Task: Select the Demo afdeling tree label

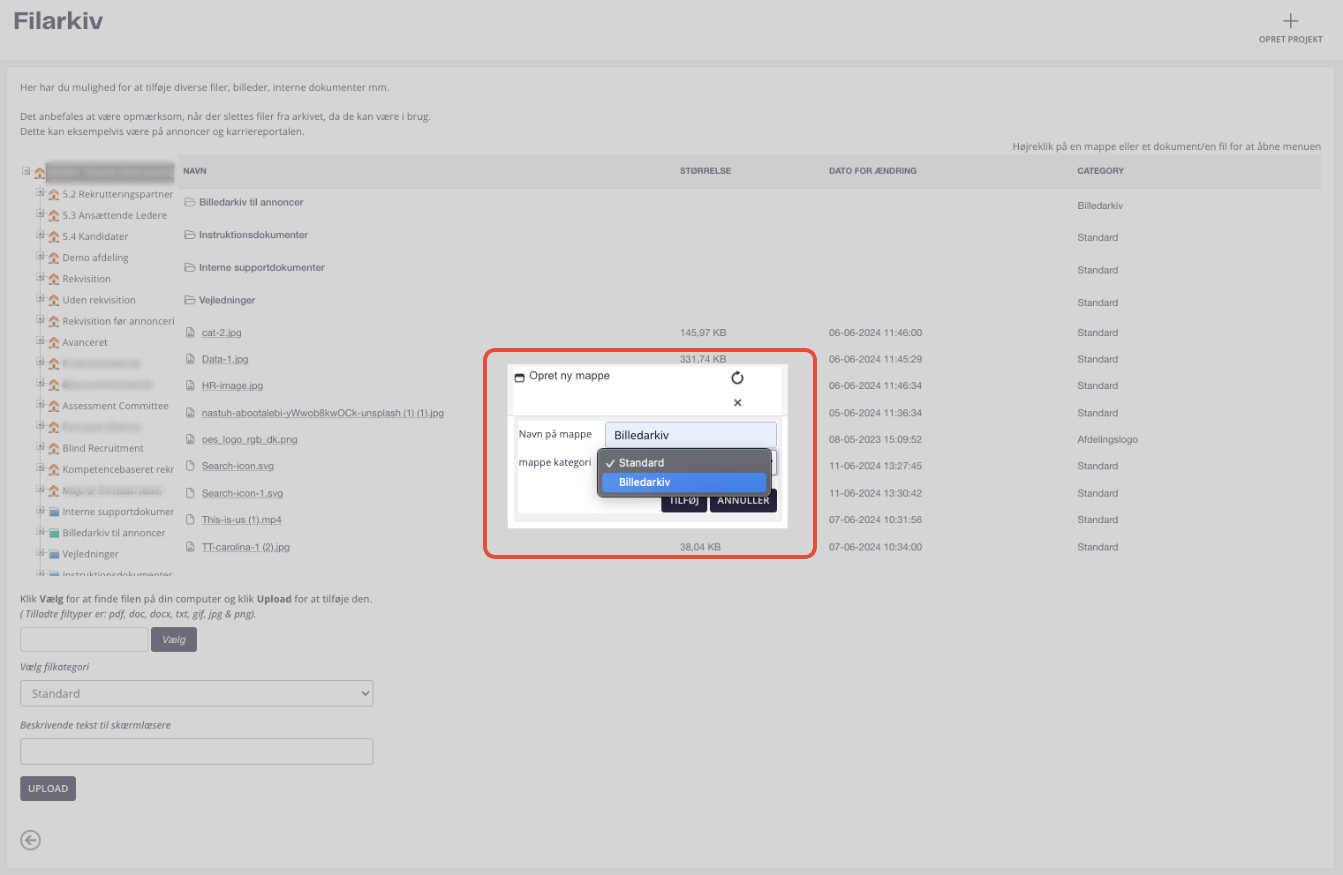Action: tap(95, 258)
